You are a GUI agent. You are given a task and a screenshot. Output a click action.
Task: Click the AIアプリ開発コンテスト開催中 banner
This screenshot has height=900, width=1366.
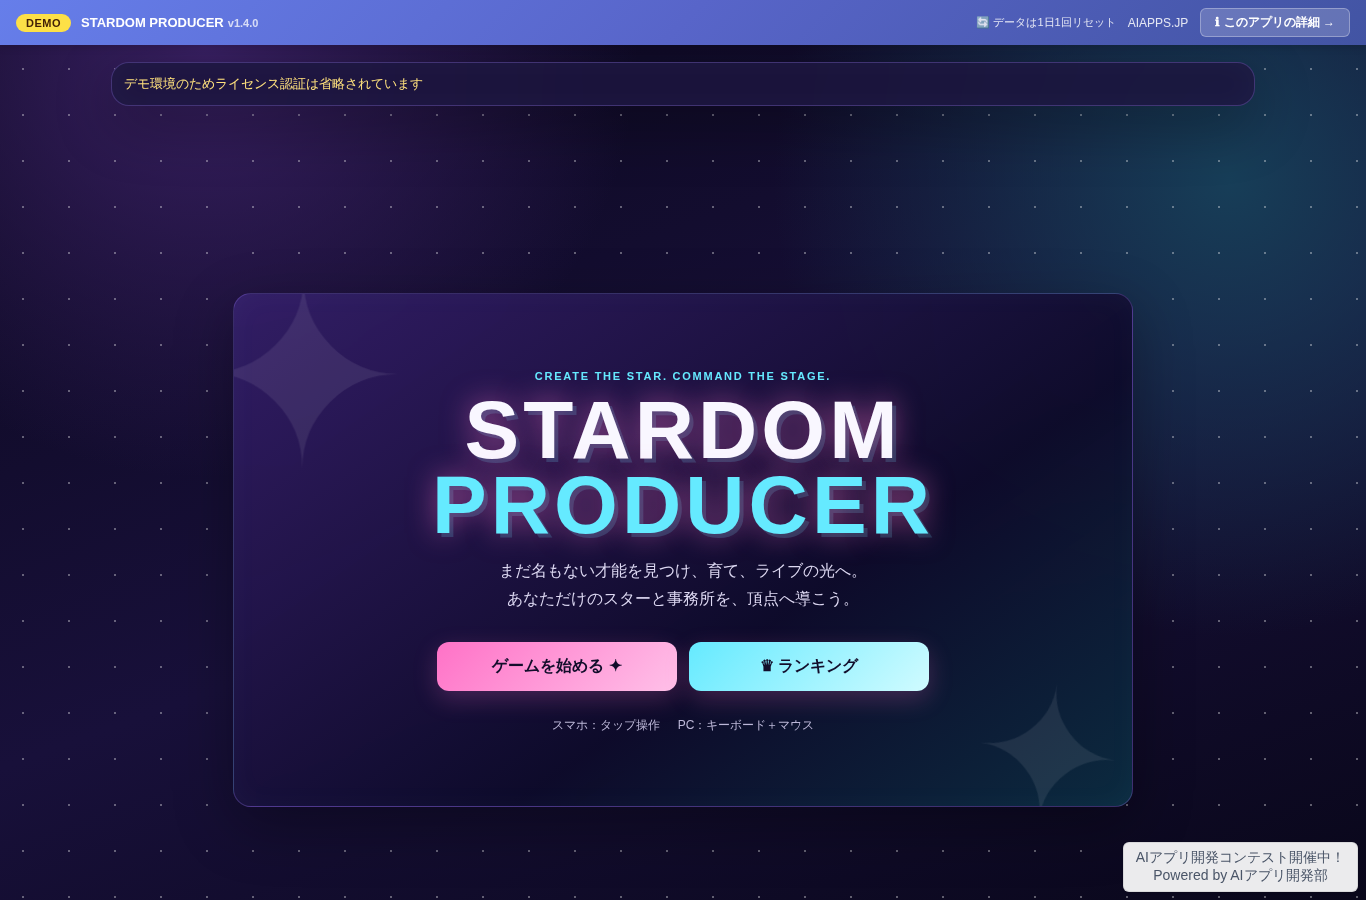[x=1240, y=867]
